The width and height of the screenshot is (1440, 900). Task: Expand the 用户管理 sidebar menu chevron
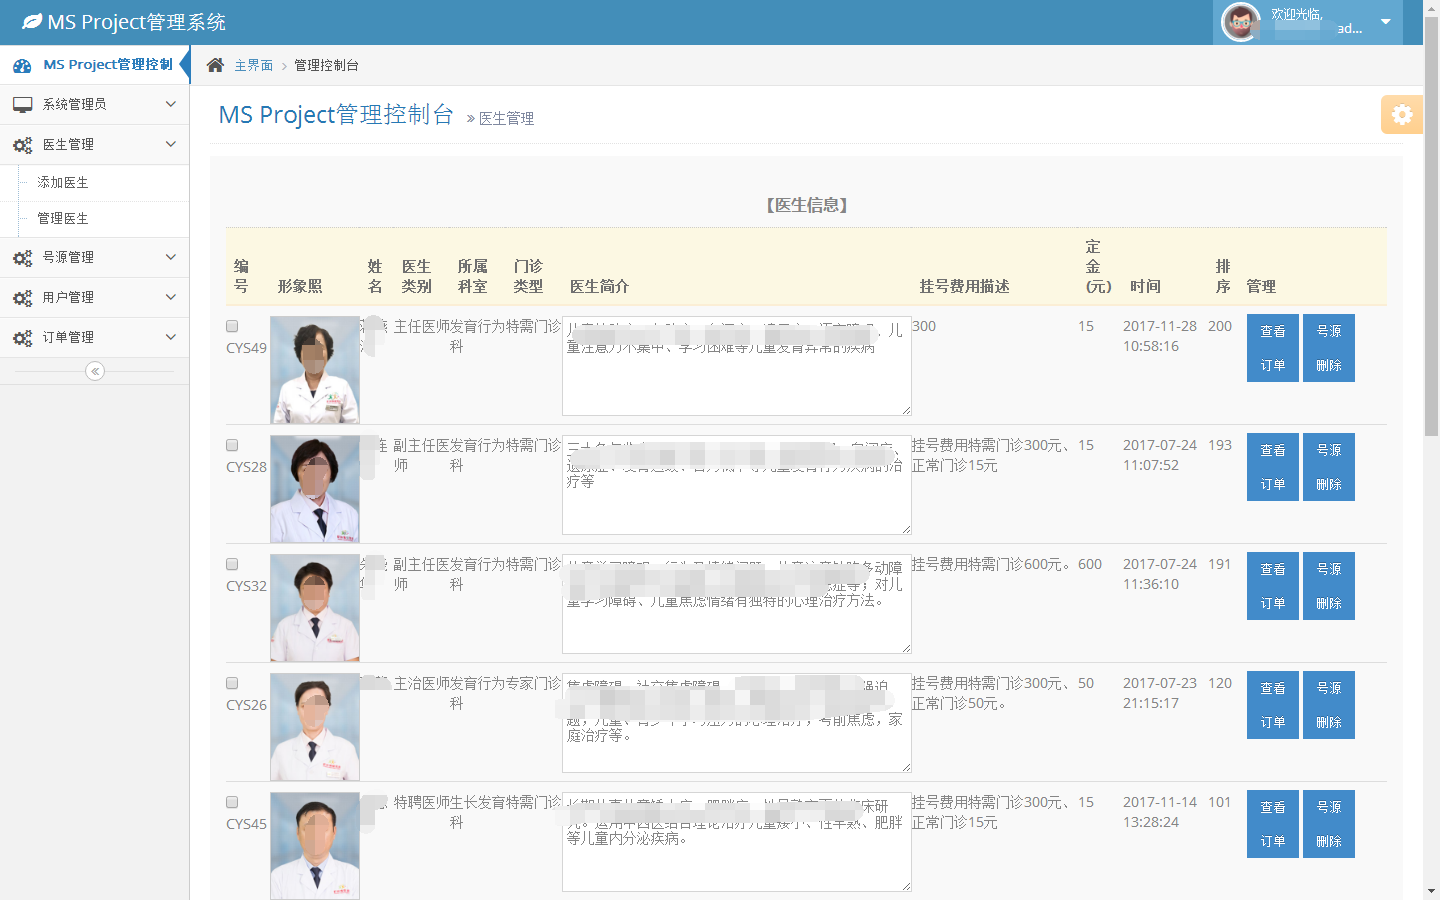click(171, 297)
